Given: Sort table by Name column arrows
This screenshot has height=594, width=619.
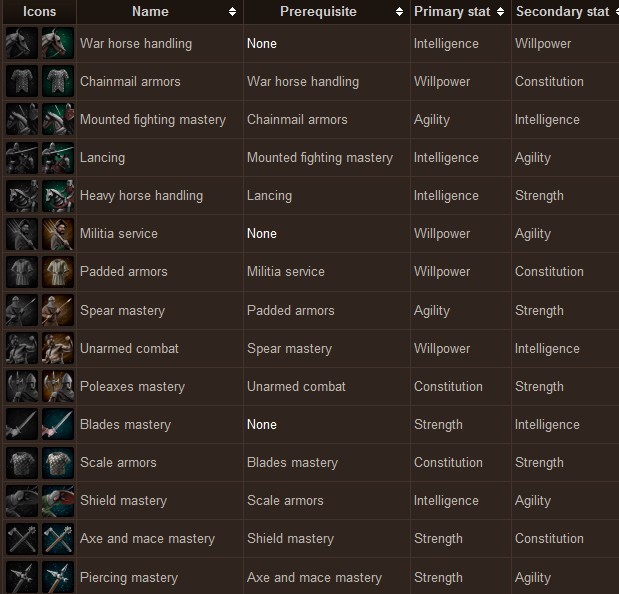Looking at the screenshot, I should click(232, 11).
